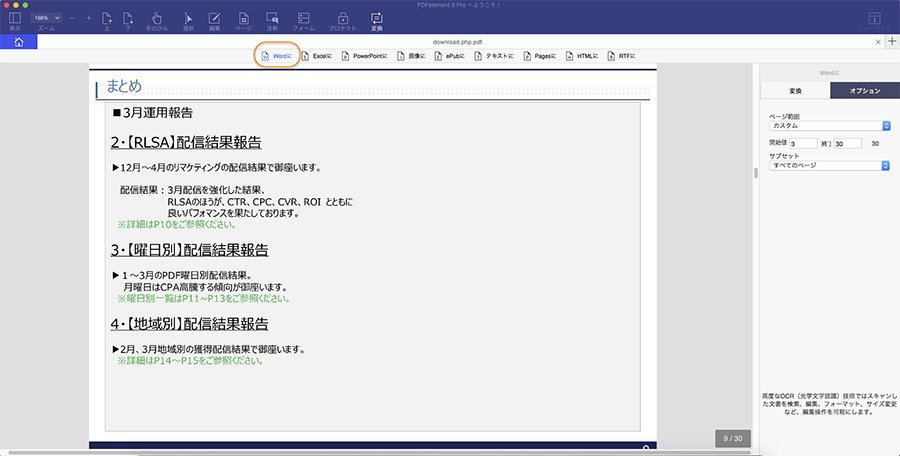900x456 pixels.
Task: Click the 2・【RLSA】配信結果報告 heading
Action: [186, 142]
